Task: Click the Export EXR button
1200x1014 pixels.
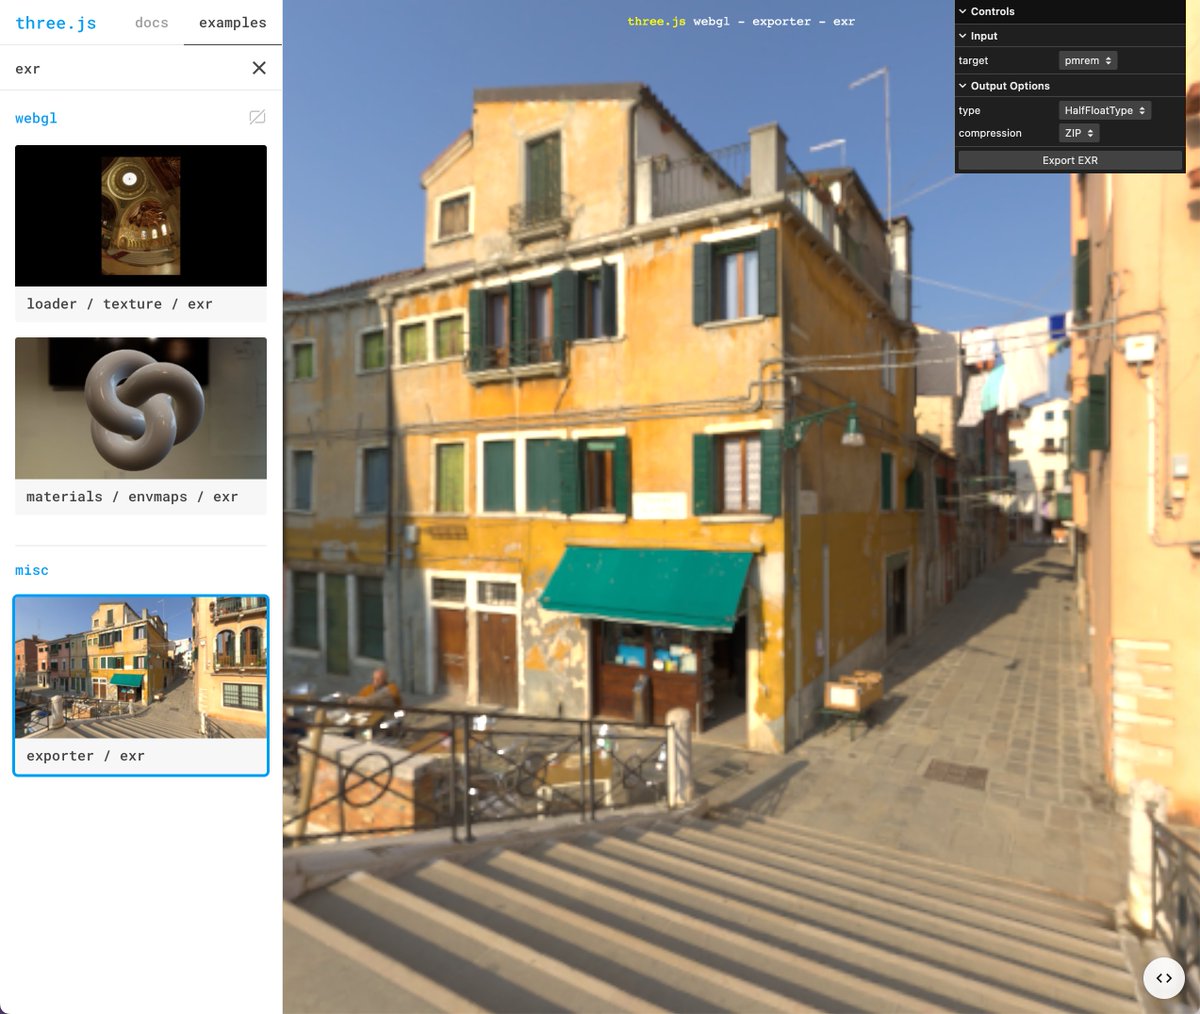Action: point(1070,160)
